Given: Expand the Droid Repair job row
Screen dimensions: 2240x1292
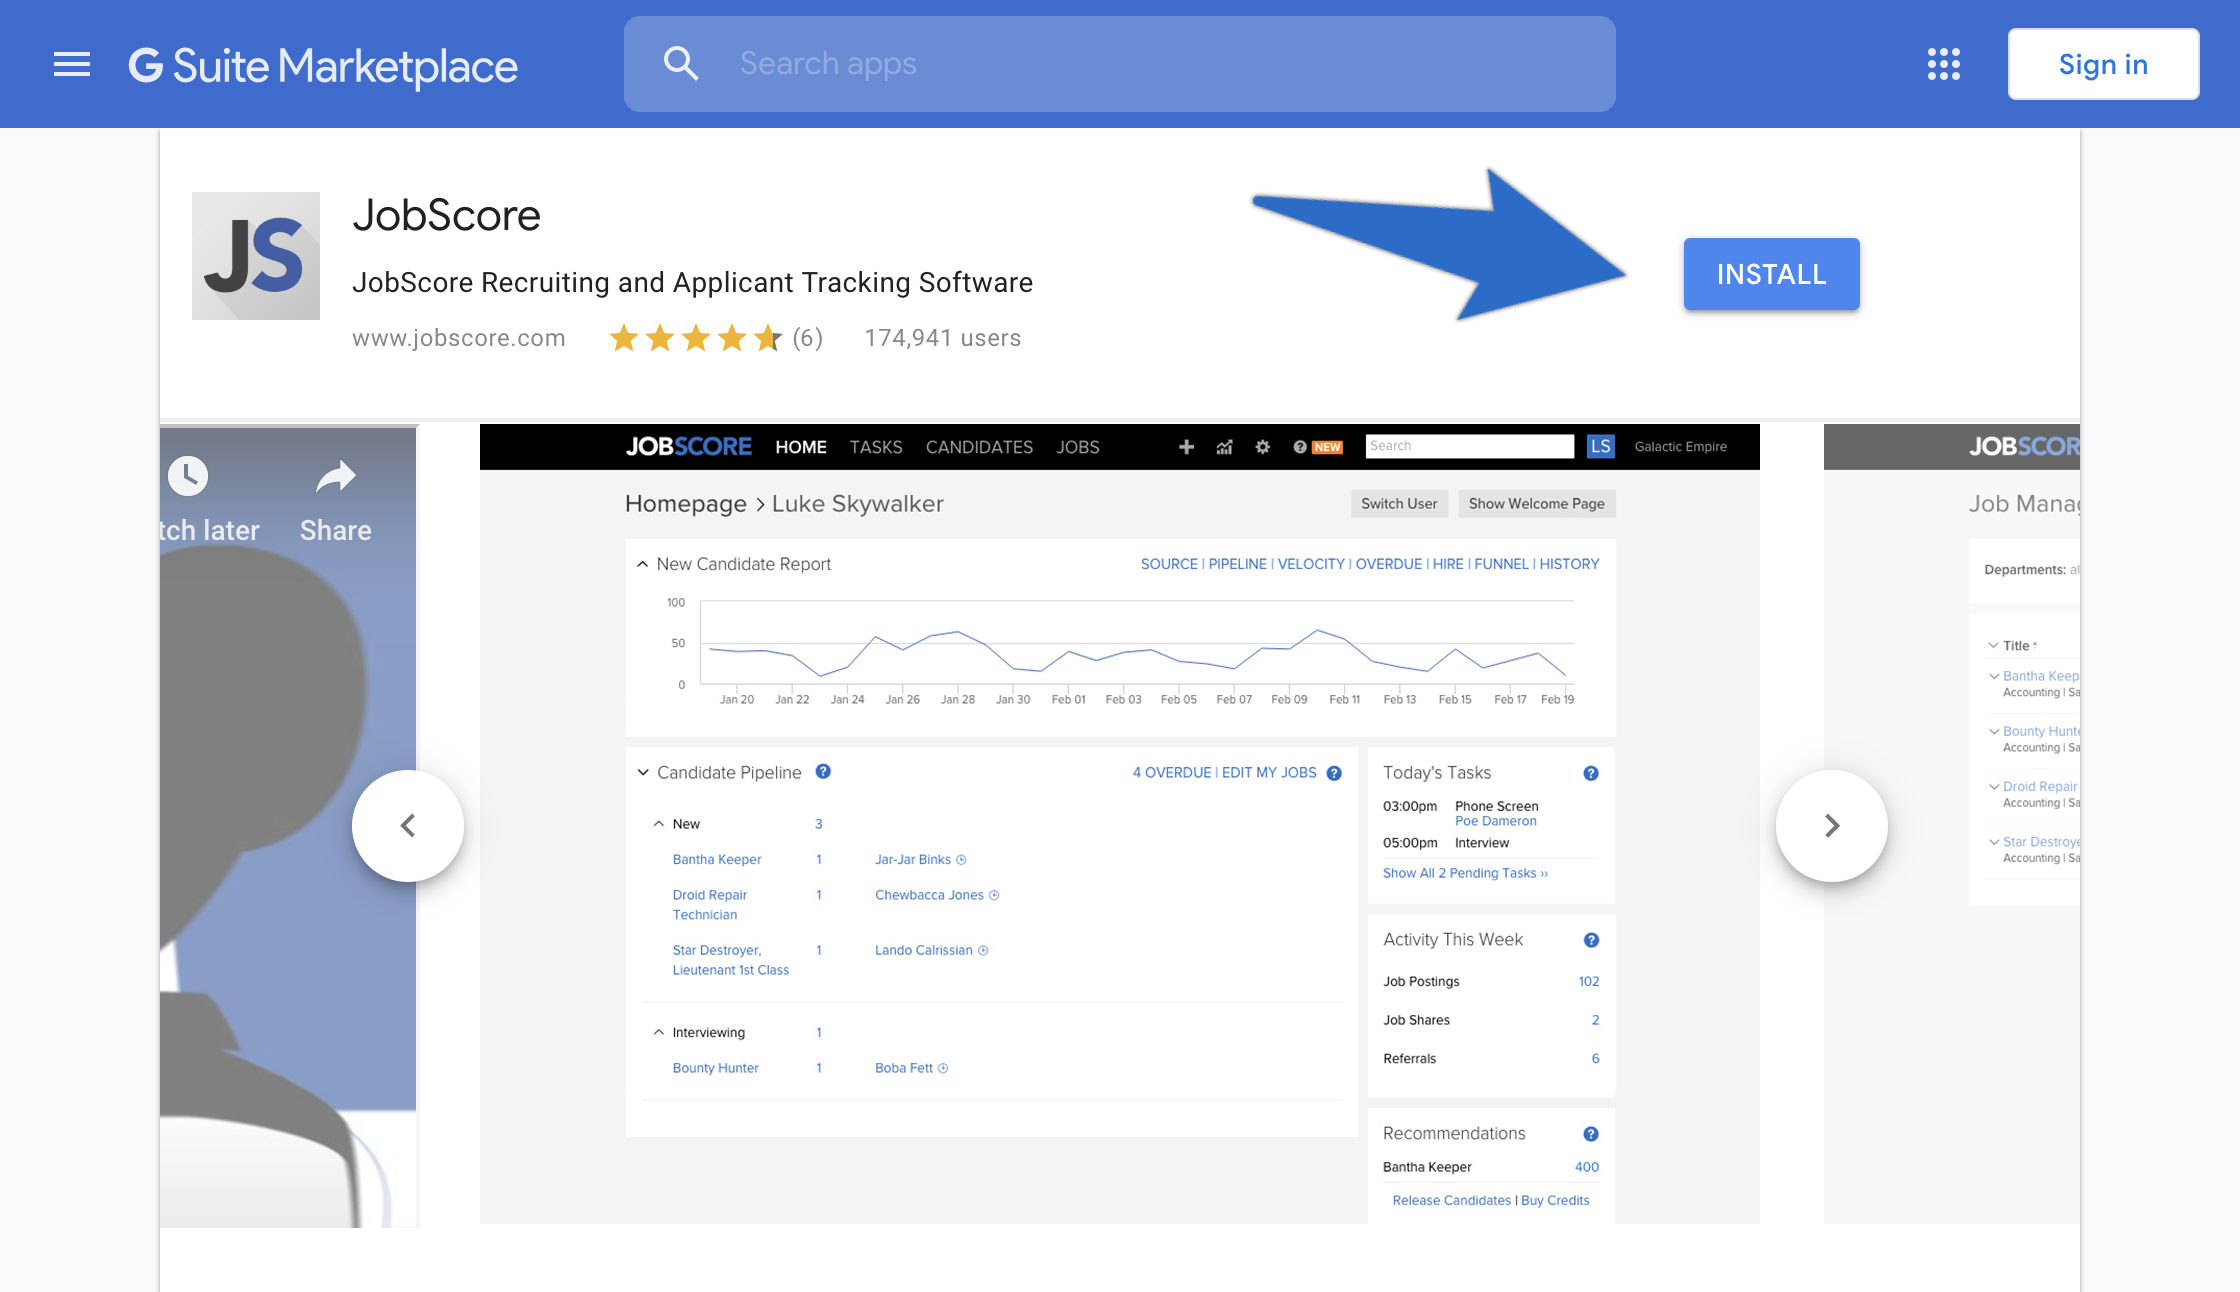Looking at the screenshot, I should [x=1994, y=786].
